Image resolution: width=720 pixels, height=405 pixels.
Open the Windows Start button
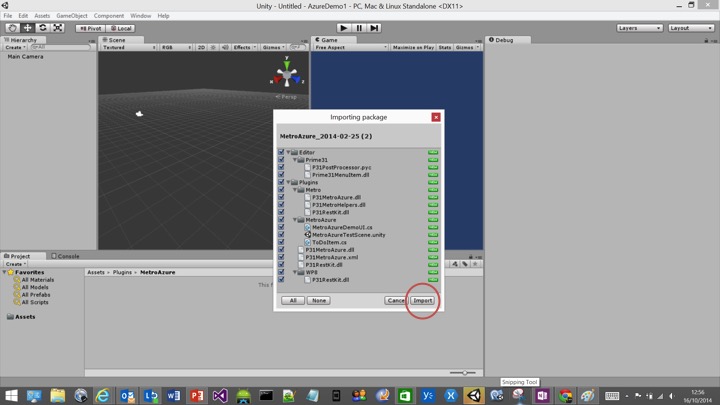click(11, 395)
